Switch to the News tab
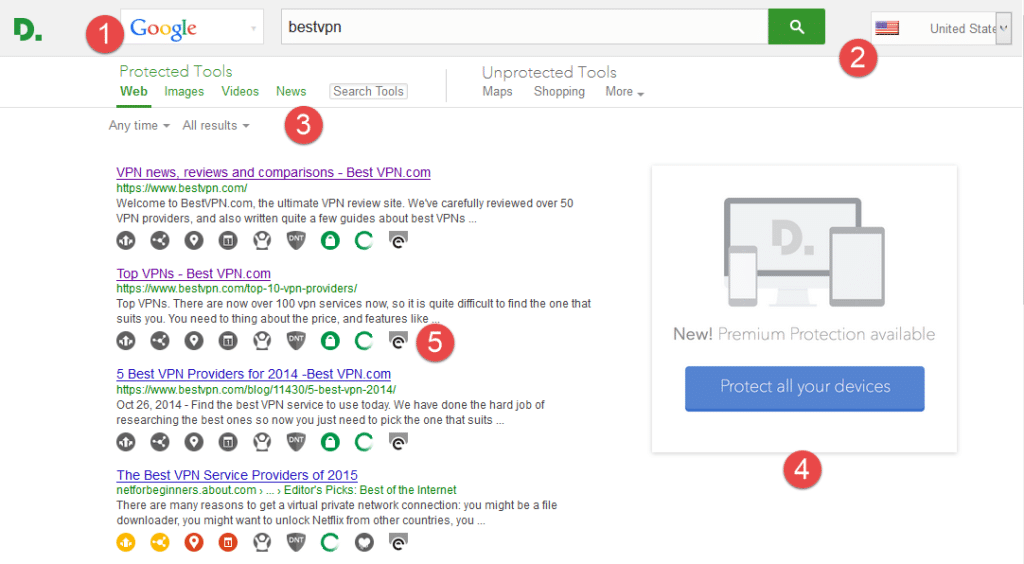1024x564 pixels. [x=291, y=91]
